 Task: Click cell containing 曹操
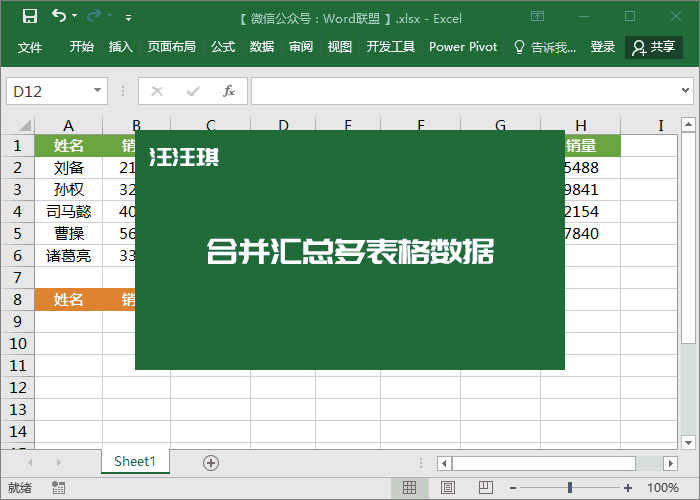[x=68, y=233]
